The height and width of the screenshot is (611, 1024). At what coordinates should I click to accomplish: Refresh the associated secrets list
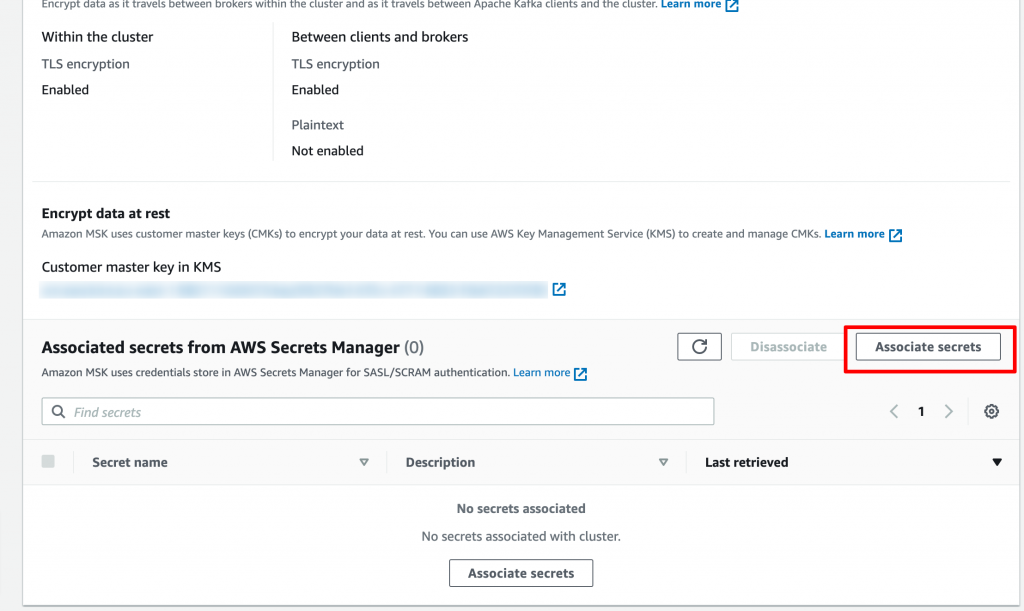click(x=699, y=347)
